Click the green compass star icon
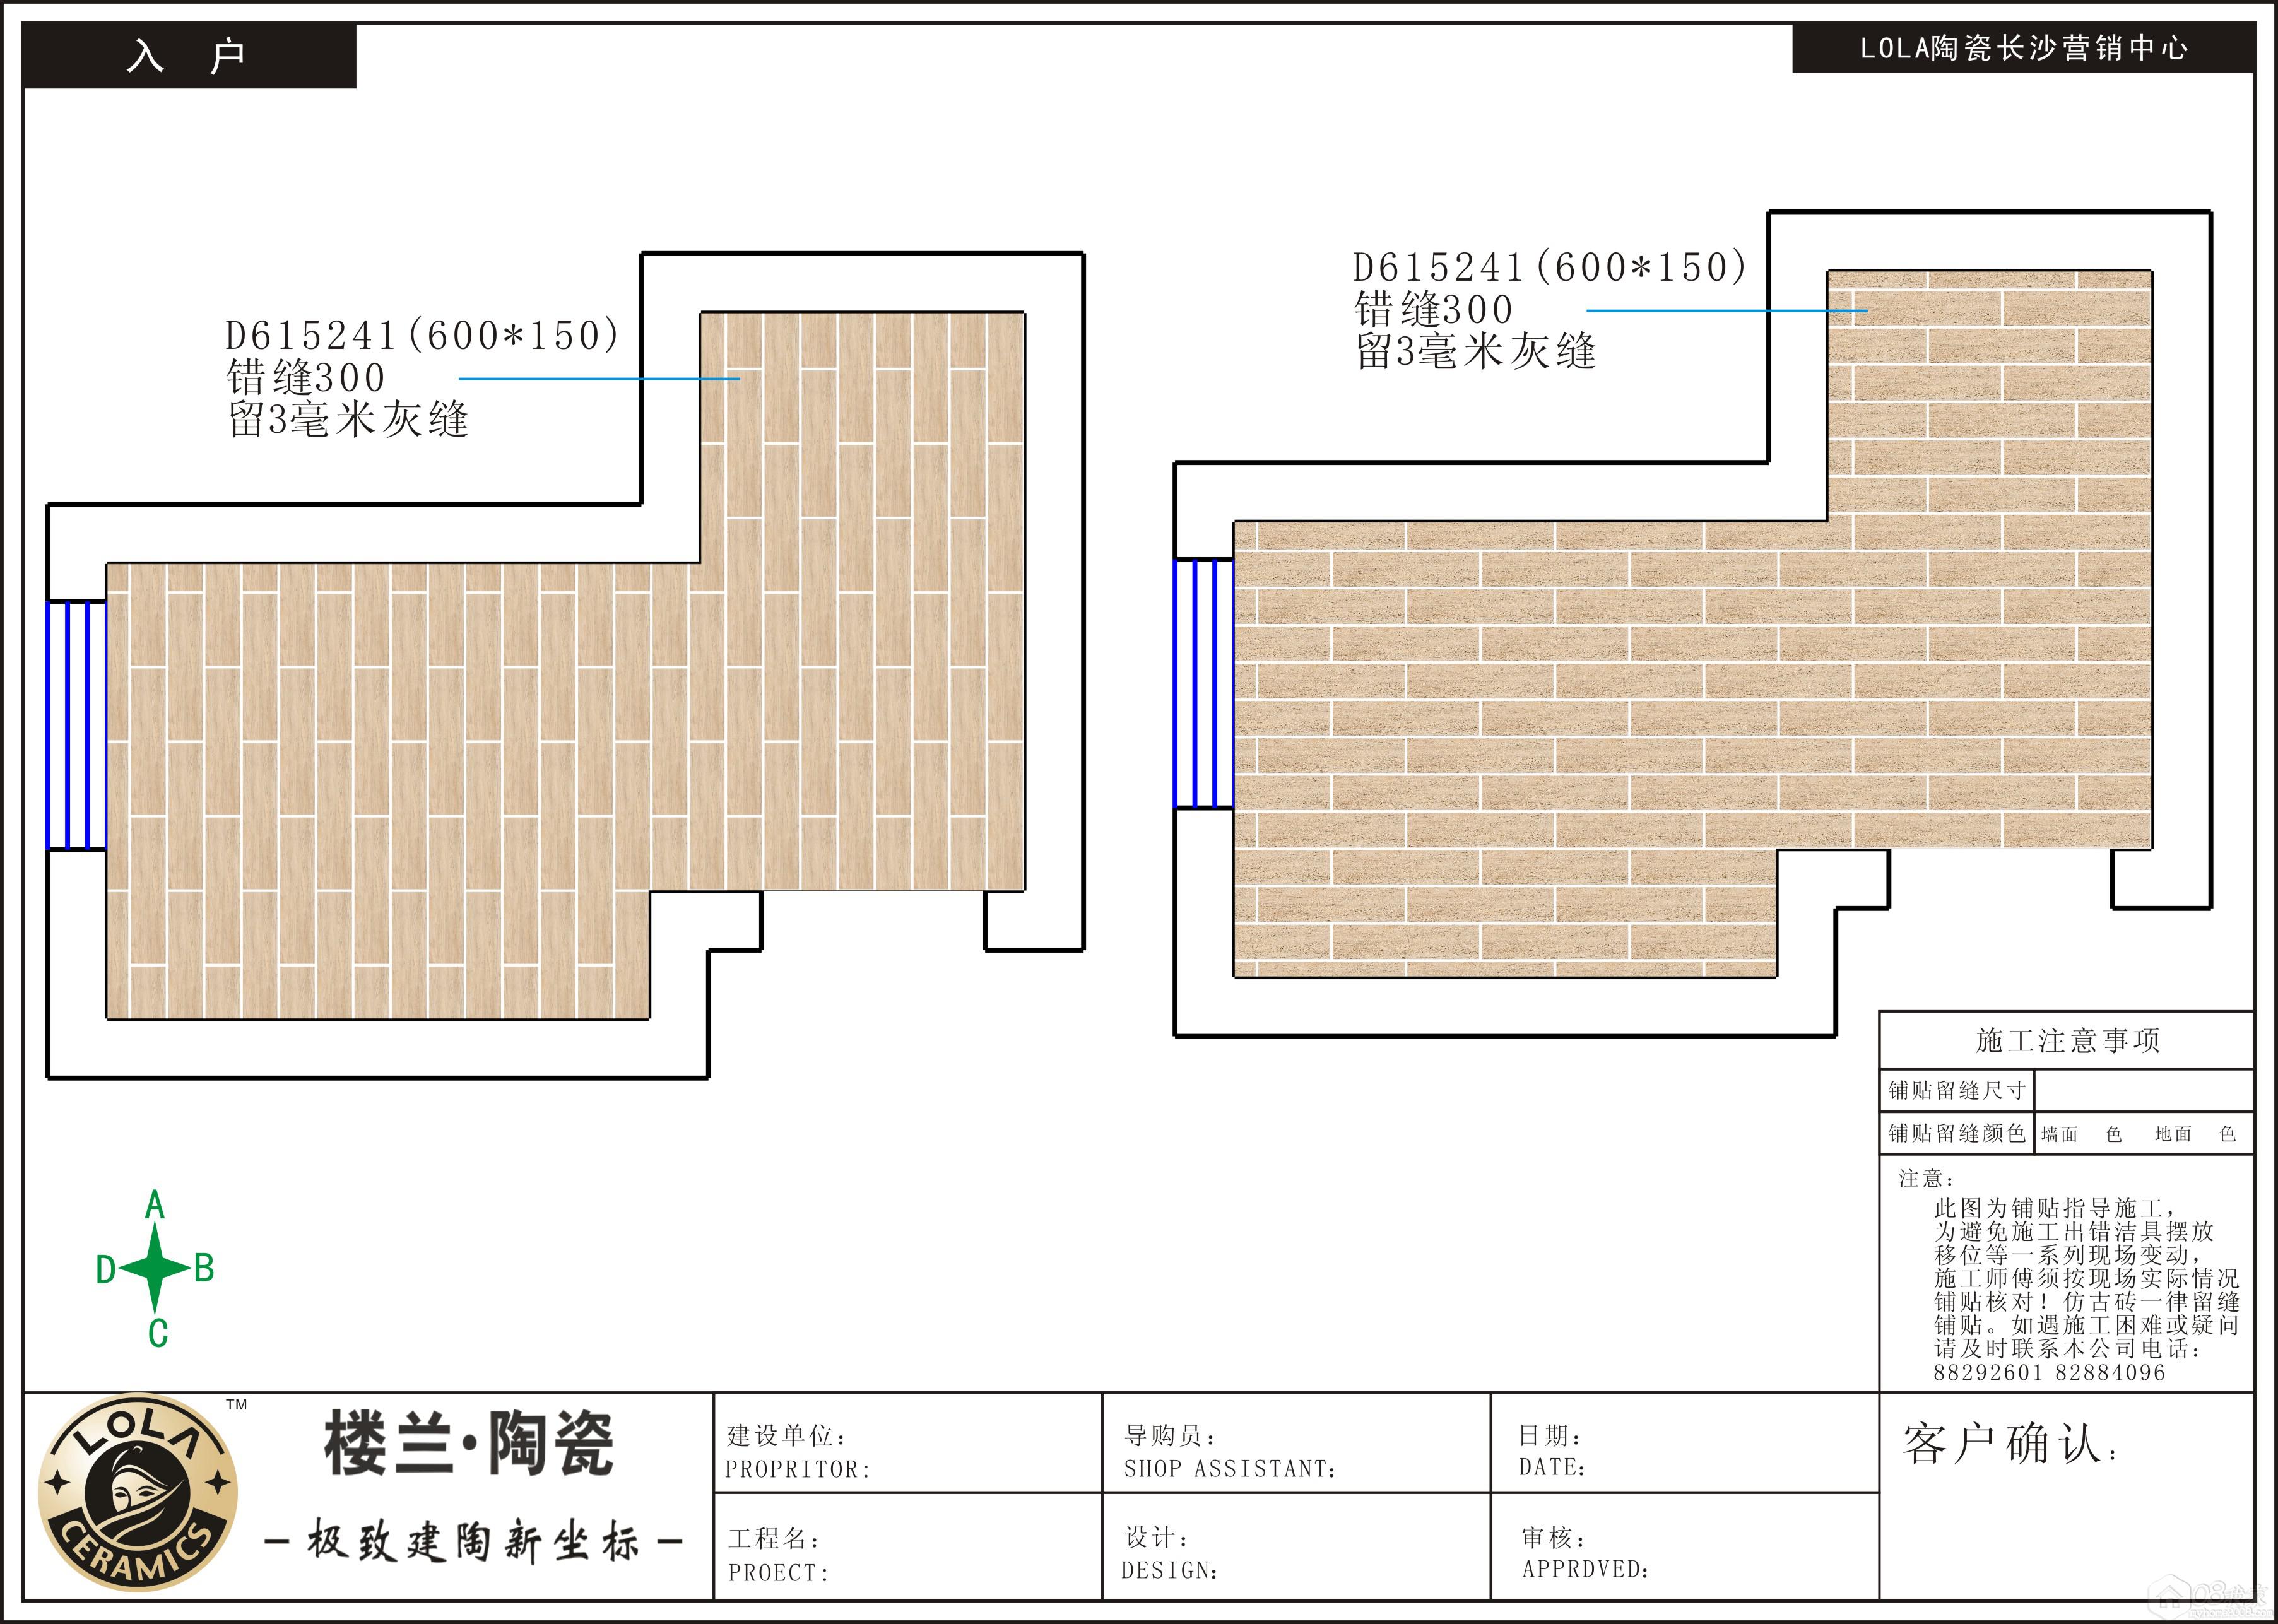The height and width of the screenshot is (1624, 2278). click(154, 1268)
